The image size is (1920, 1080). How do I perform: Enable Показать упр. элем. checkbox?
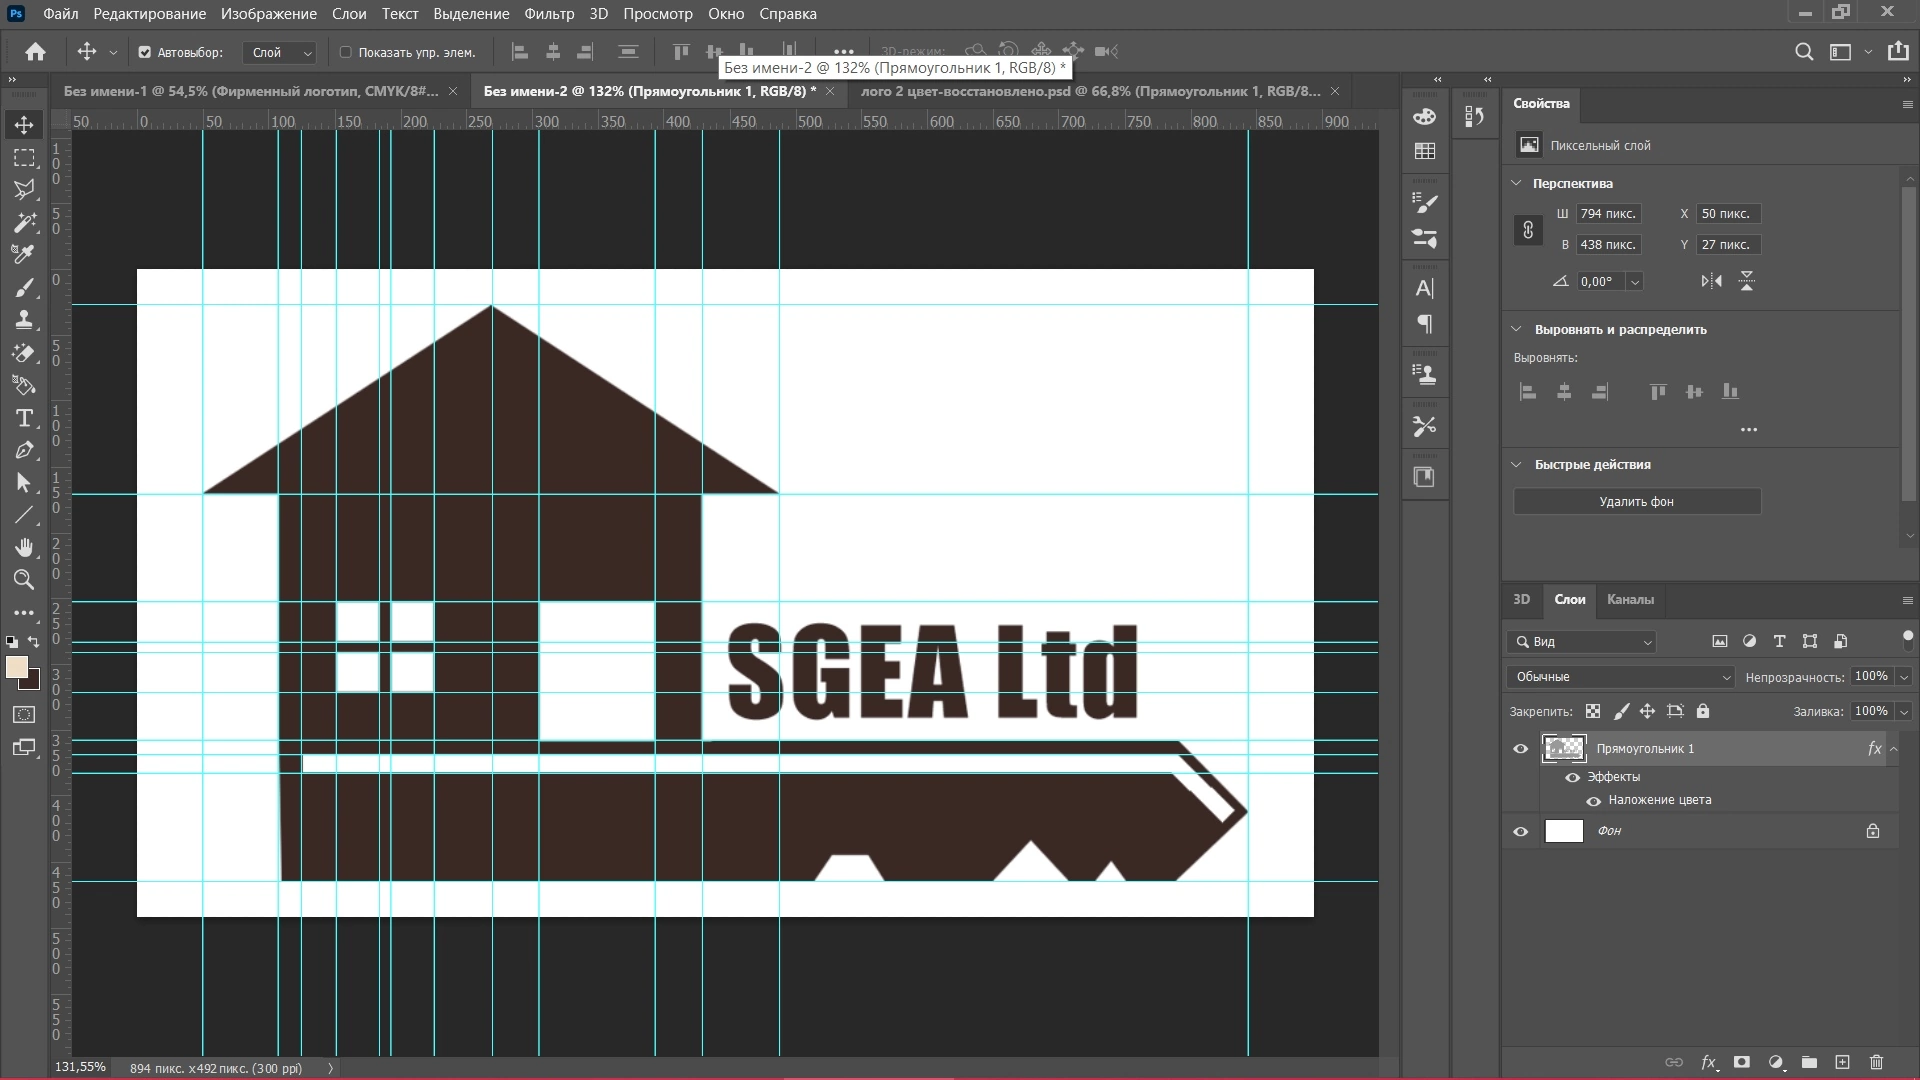tap(346, 52)
